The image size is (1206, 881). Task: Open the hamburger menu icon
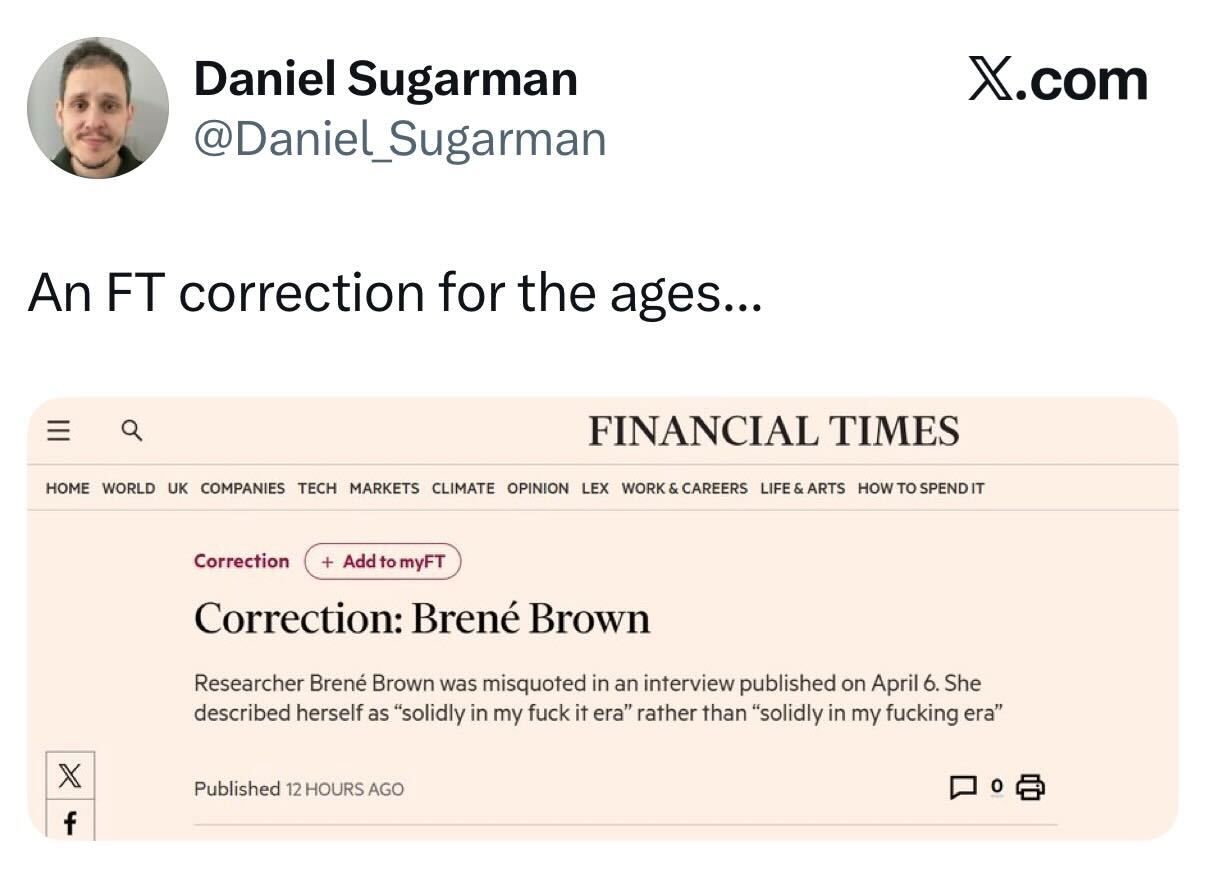(x=60, y=430)
